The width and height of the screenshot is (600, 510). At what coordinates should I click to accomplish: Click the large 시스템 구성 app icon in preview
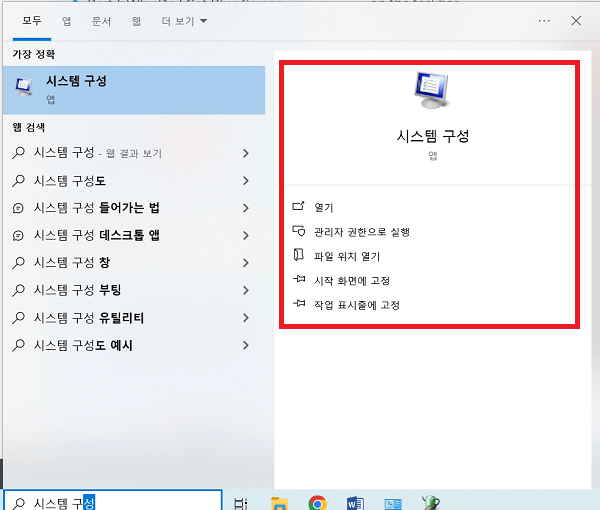[432, 90]
